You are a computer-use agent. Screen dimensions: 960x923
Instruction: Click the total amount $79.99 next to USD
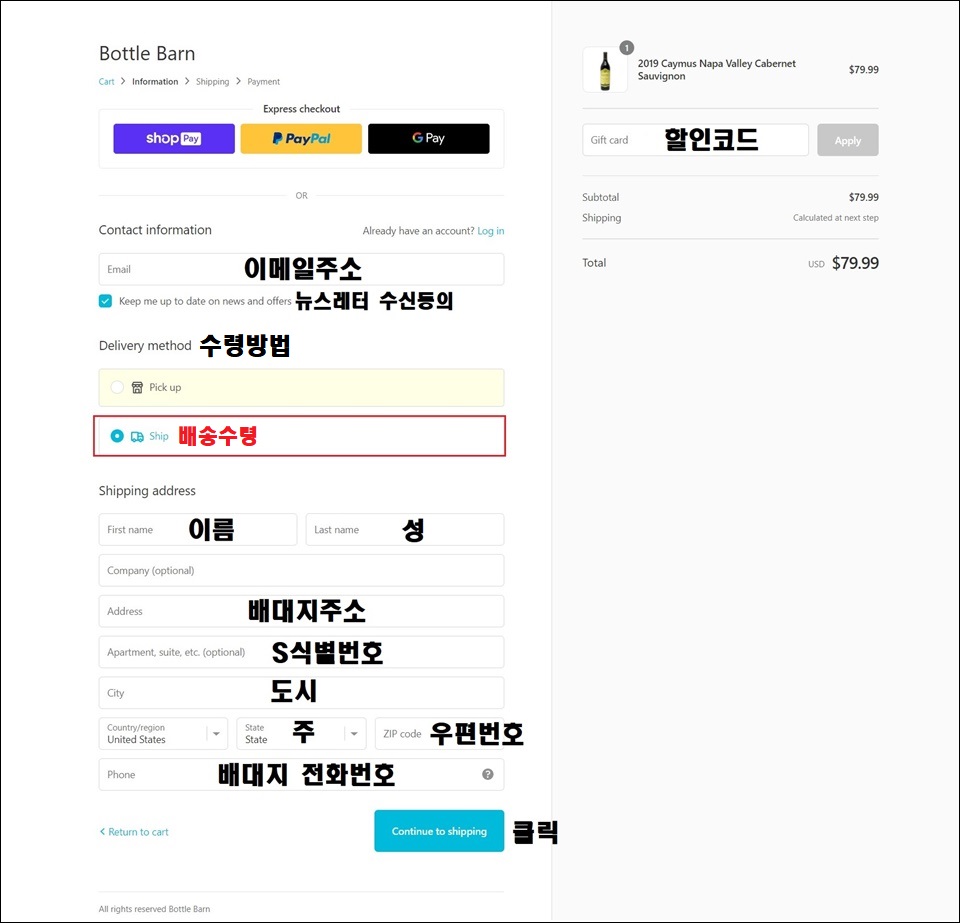pyautogui.click(x=855, y=263)
